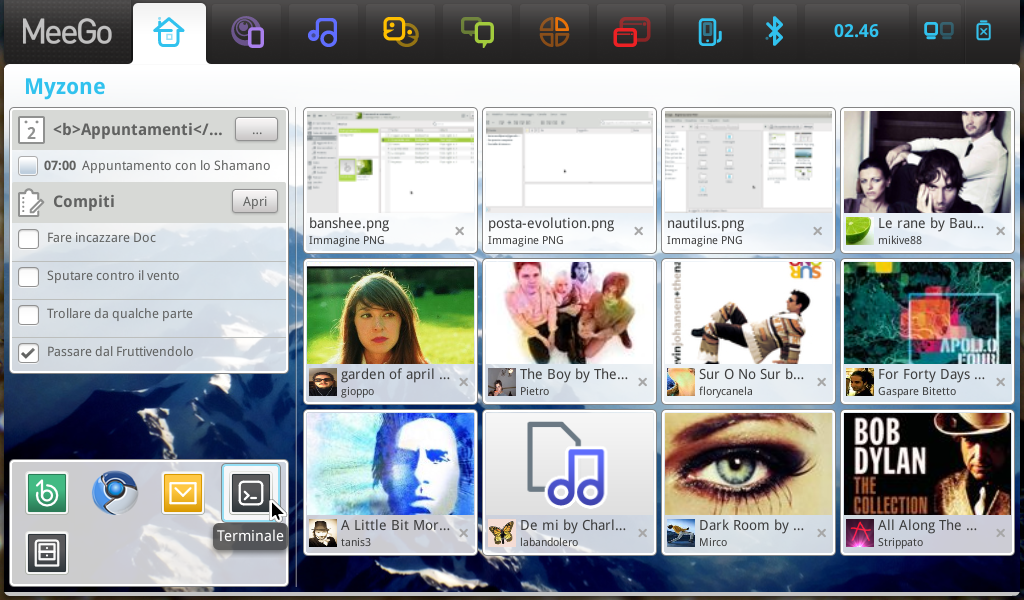The width and height of the screenshot is (1024, 600).
Task: Open the banshee.png thumbnail
Action: [391, 161]
